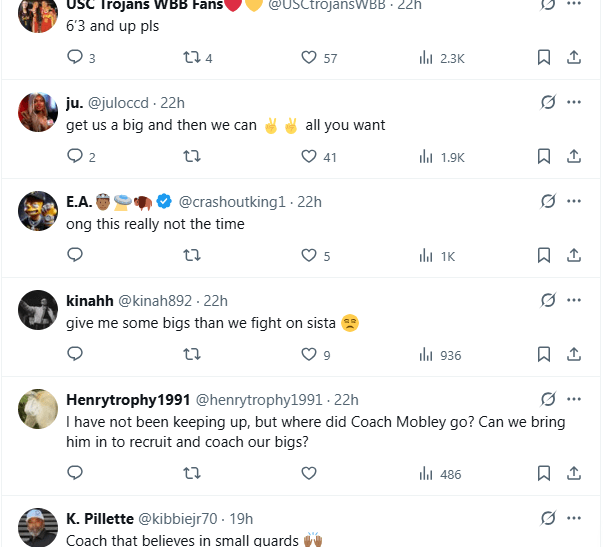Screen dimensions: 603x547
Task: Share Henrytrophy1991's Coach Mobley tweet
Action: [x=574, y=473]
